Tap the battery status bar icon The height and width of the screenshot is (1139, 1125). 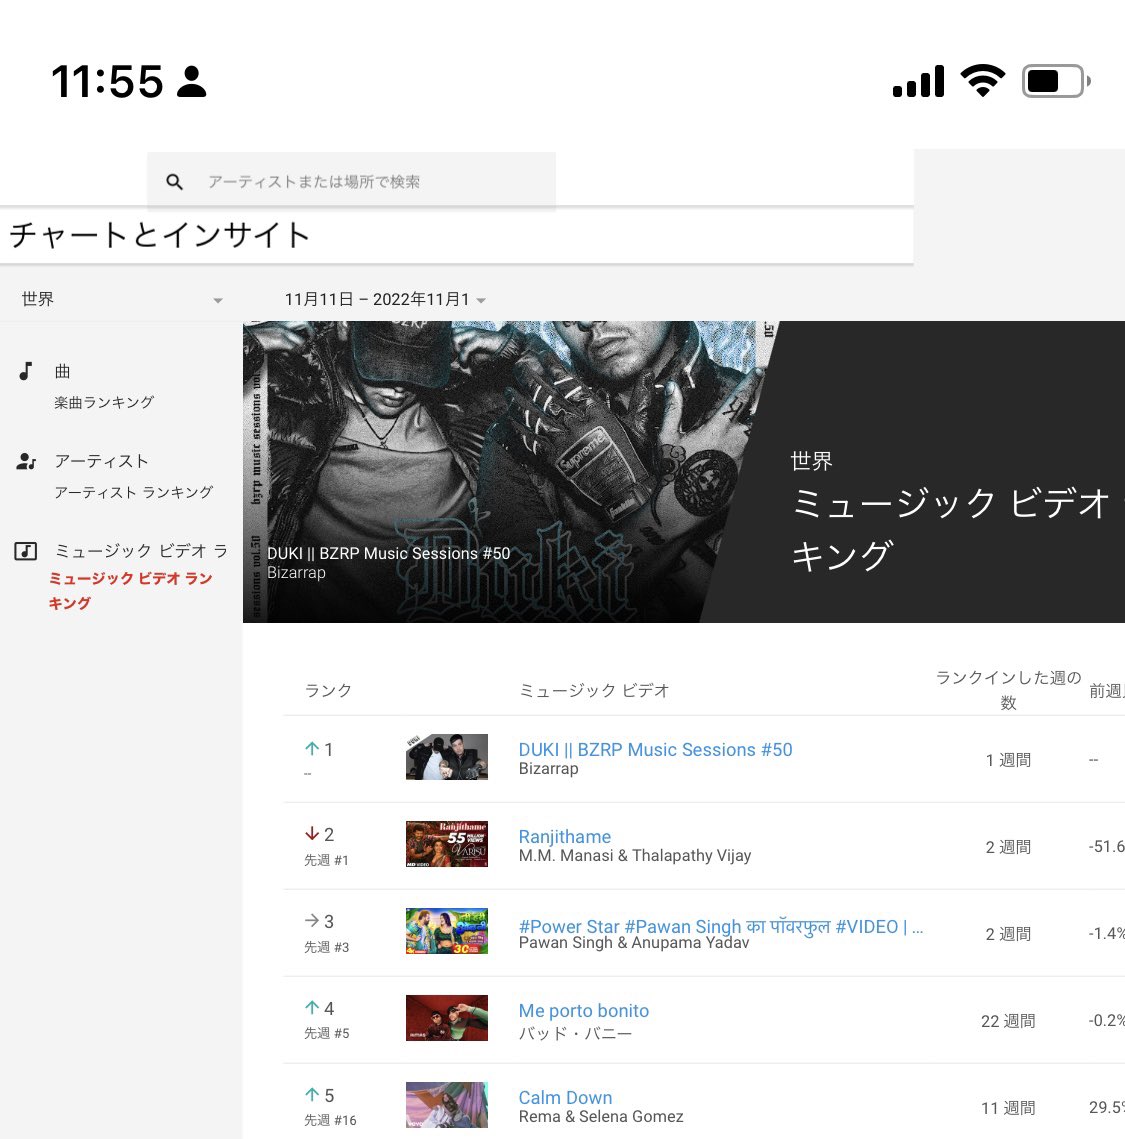pyautogui.click(x=1057, y=81)
